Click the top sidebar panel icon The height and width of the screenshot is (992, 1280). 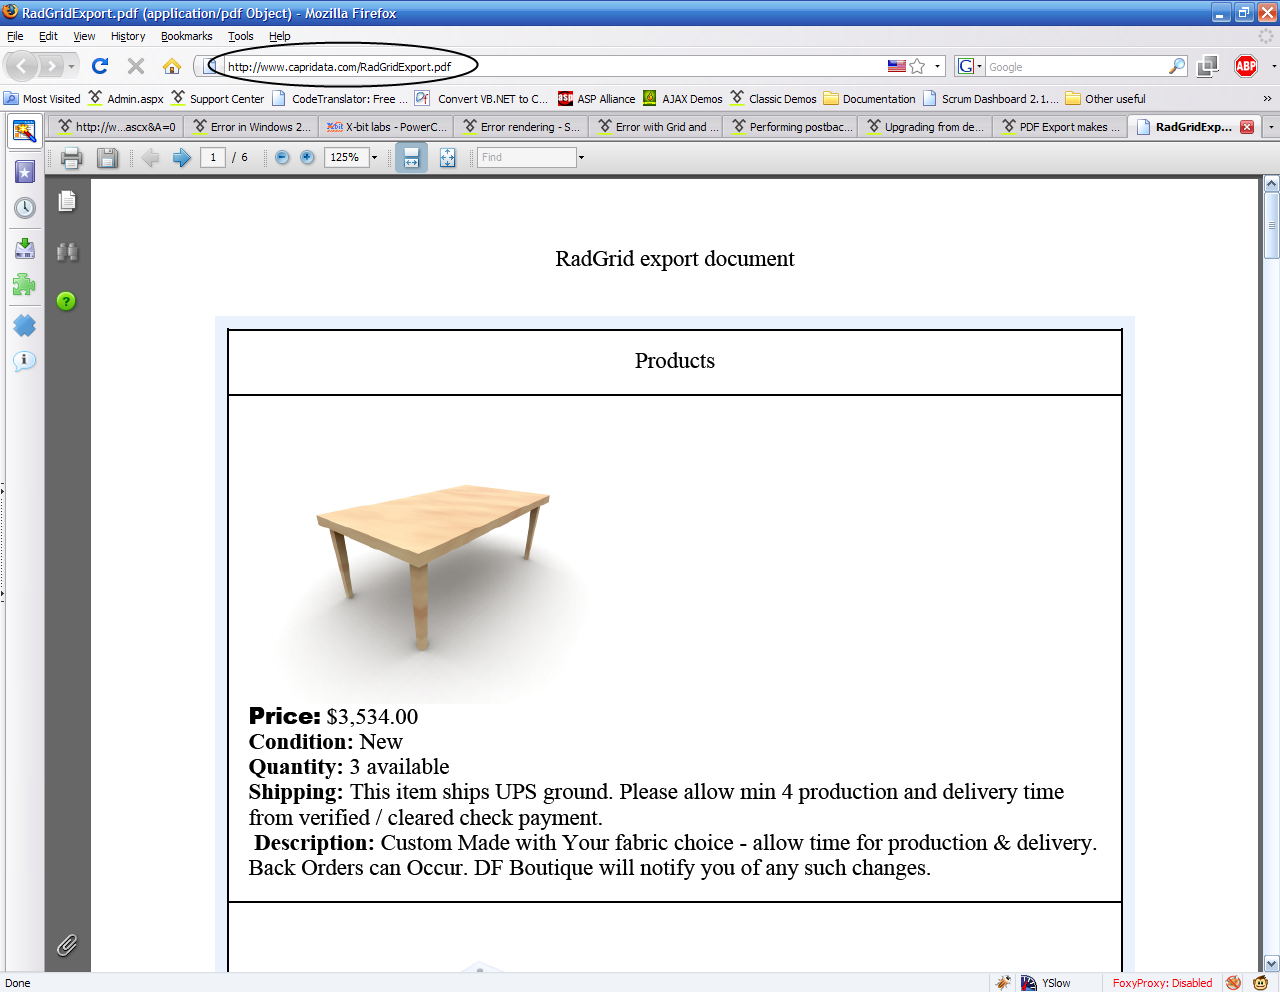tap(25, 130)
